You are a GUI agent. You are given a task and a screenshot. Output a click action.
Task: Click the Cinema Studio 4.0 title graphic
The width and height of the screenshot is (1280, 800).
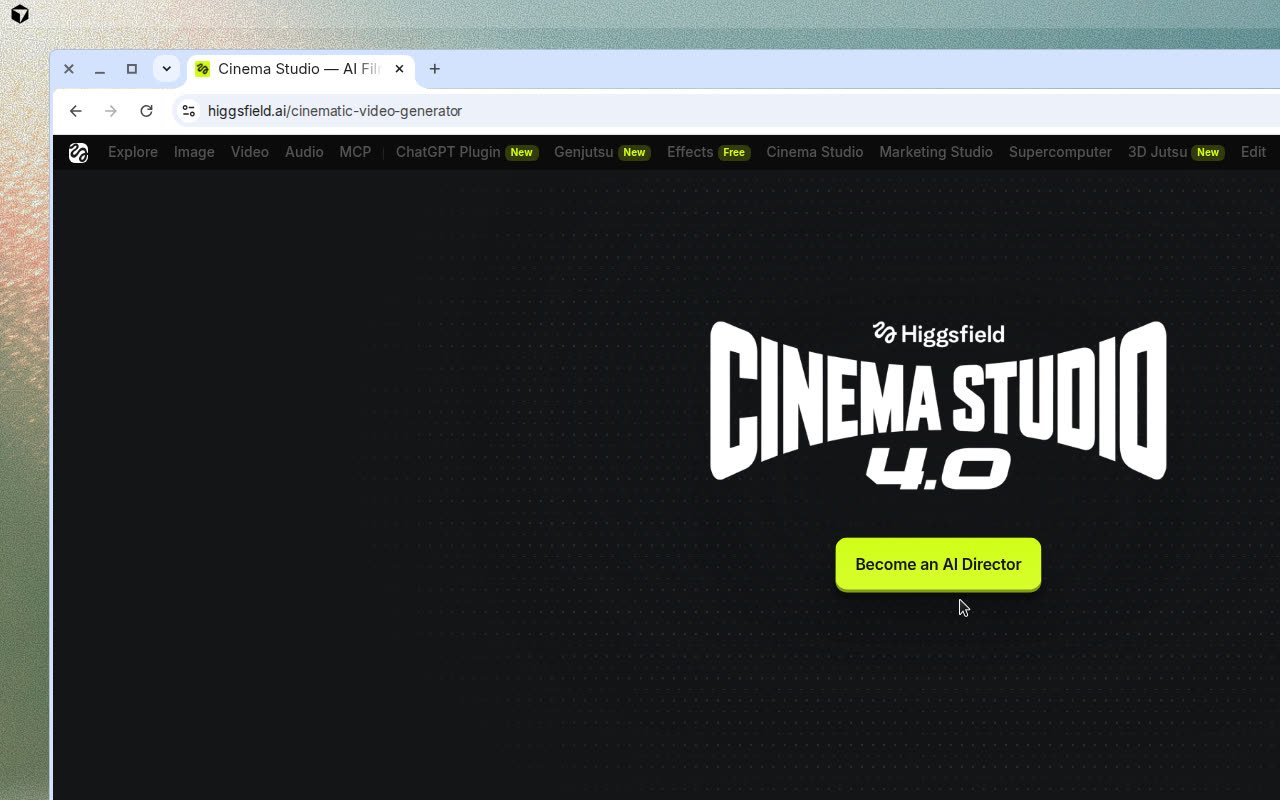coord(938,406)
